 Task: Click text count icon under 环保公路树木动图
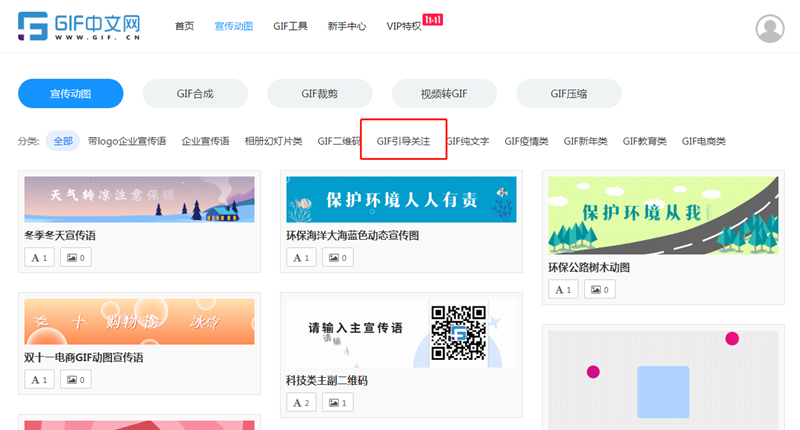pyautogui.click(x=563, y=290)
